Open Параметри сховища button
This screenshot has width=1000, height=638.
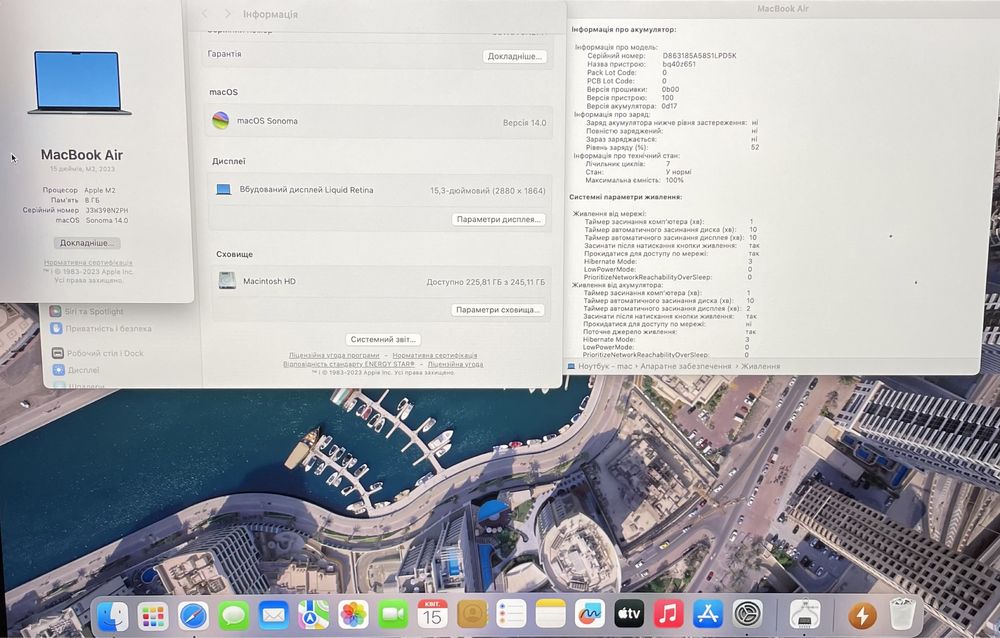click(498, 310)
